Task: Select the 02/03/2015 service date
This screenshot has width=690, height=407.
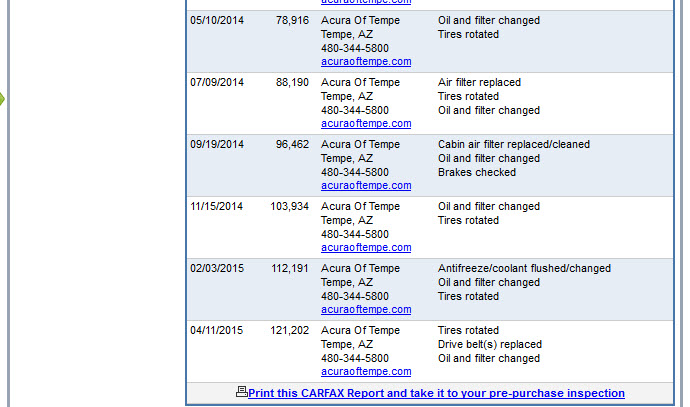Action: [x=217, y=268]
